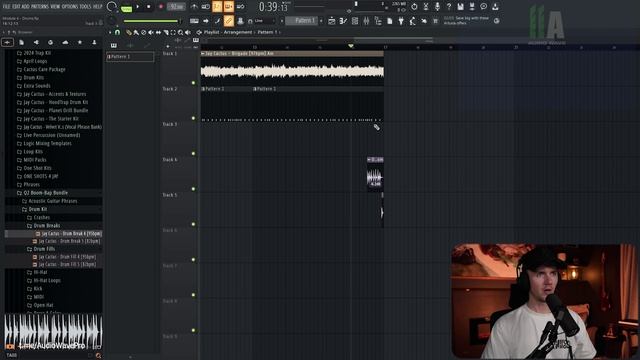Open the Channel Rack view icon
The image size is (640, 360).
point(355,21)
